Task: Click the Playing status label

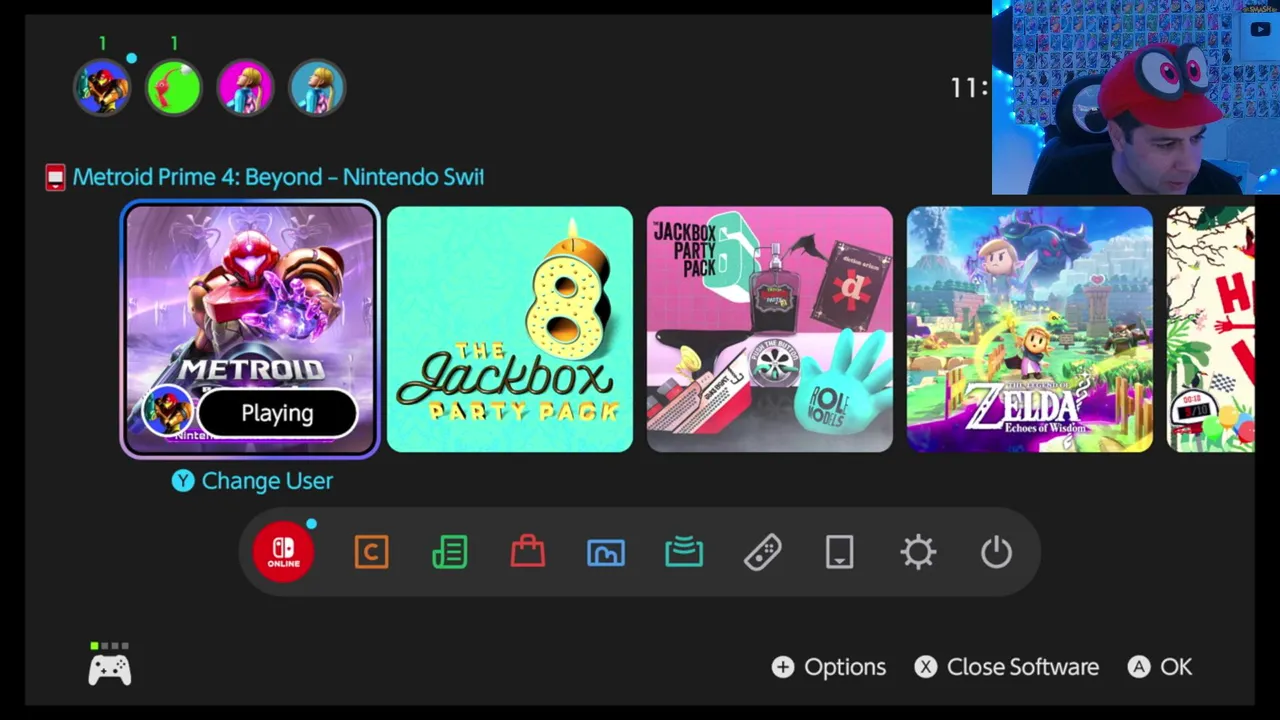Action: (277, 413)
